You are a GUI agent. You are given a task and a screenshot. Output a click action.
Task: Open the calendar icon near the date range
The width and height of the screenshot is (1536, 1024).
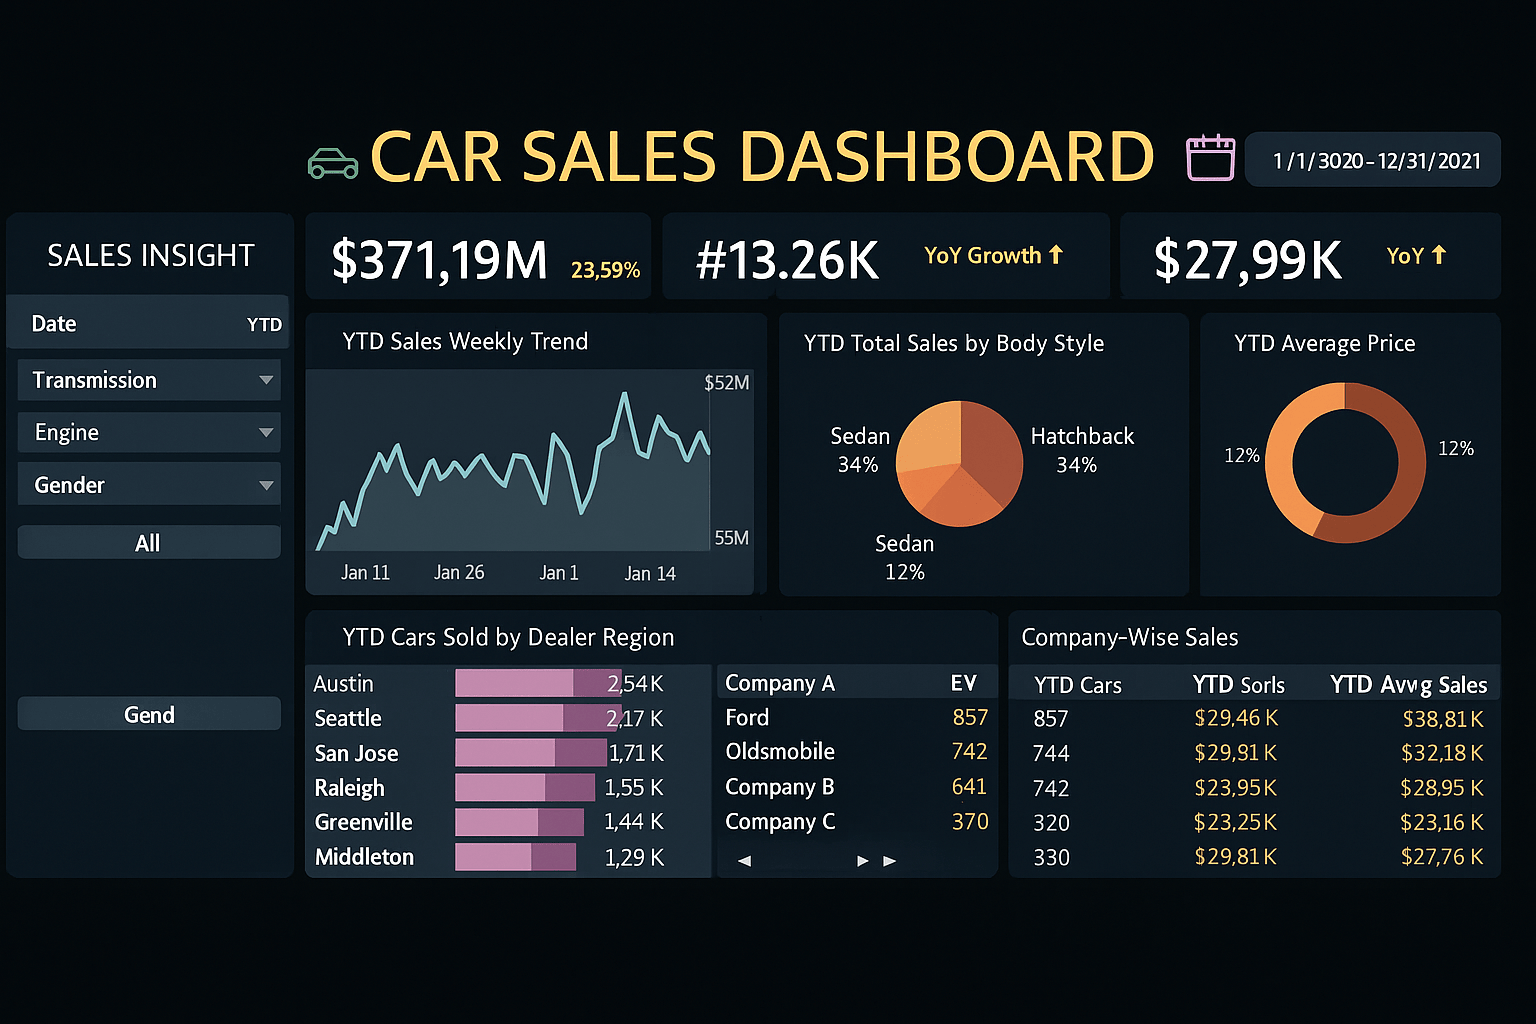click(x=1209, y=158)
